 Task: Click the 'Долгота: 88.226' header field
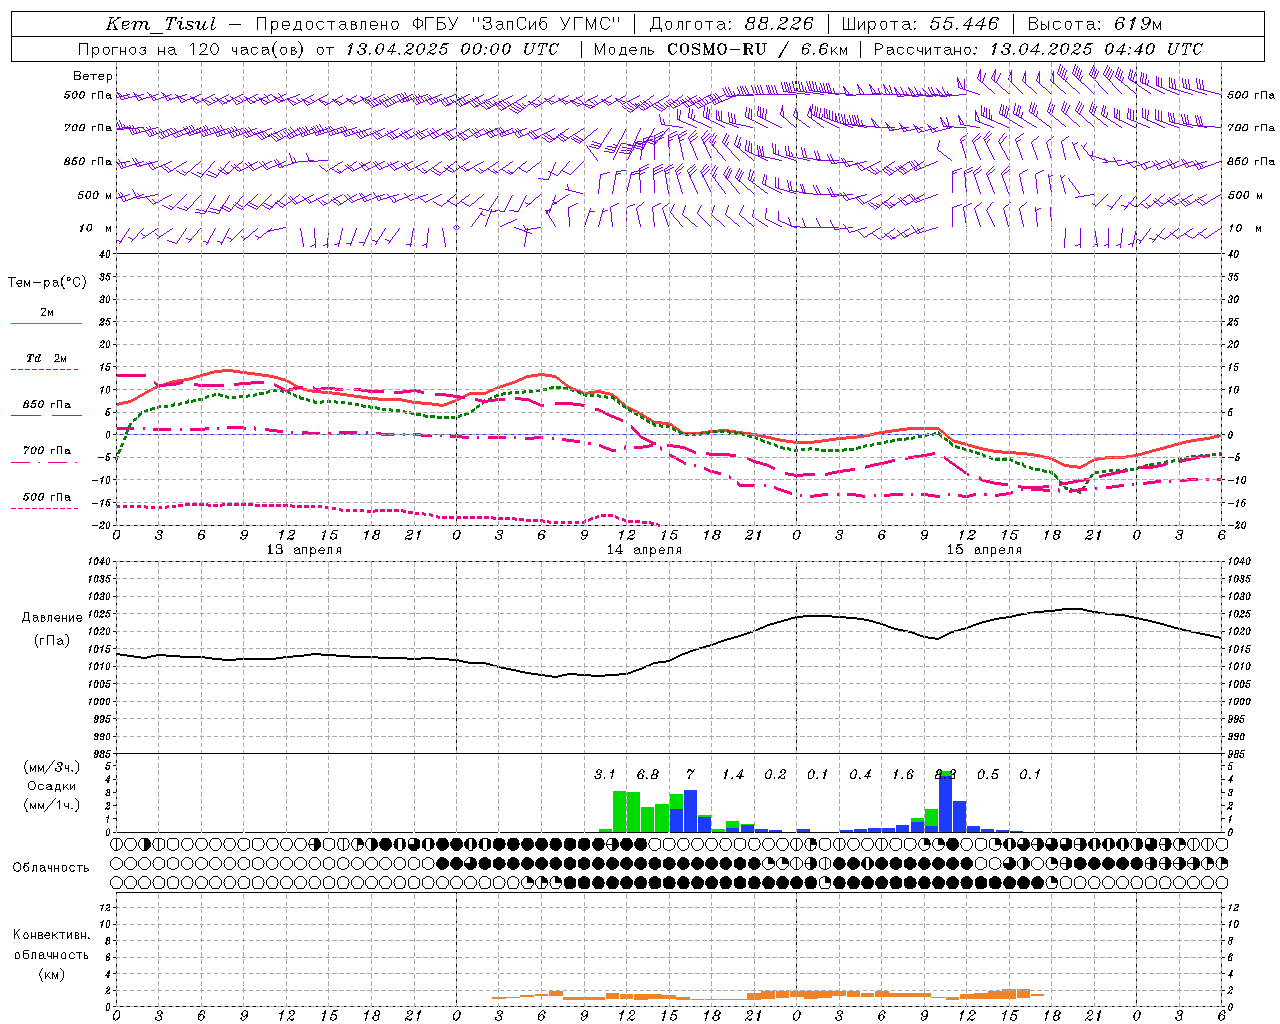click(731, 24)
